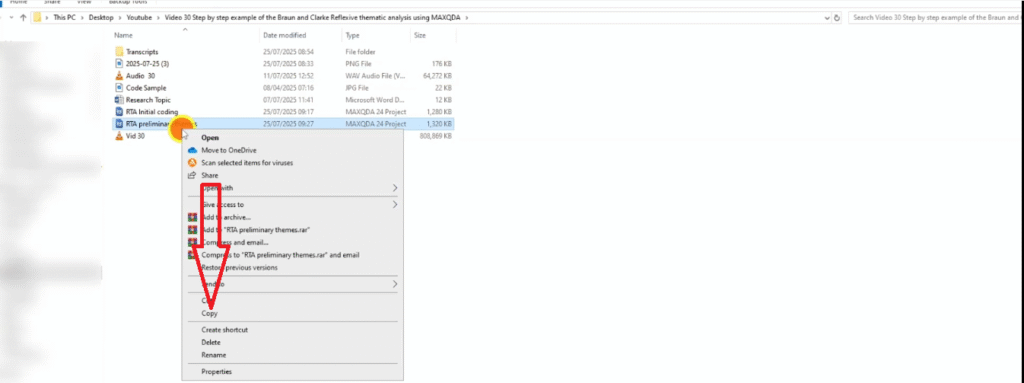Click the Refresh button in the address bar
1024x383 pixels.
[838, 18]
